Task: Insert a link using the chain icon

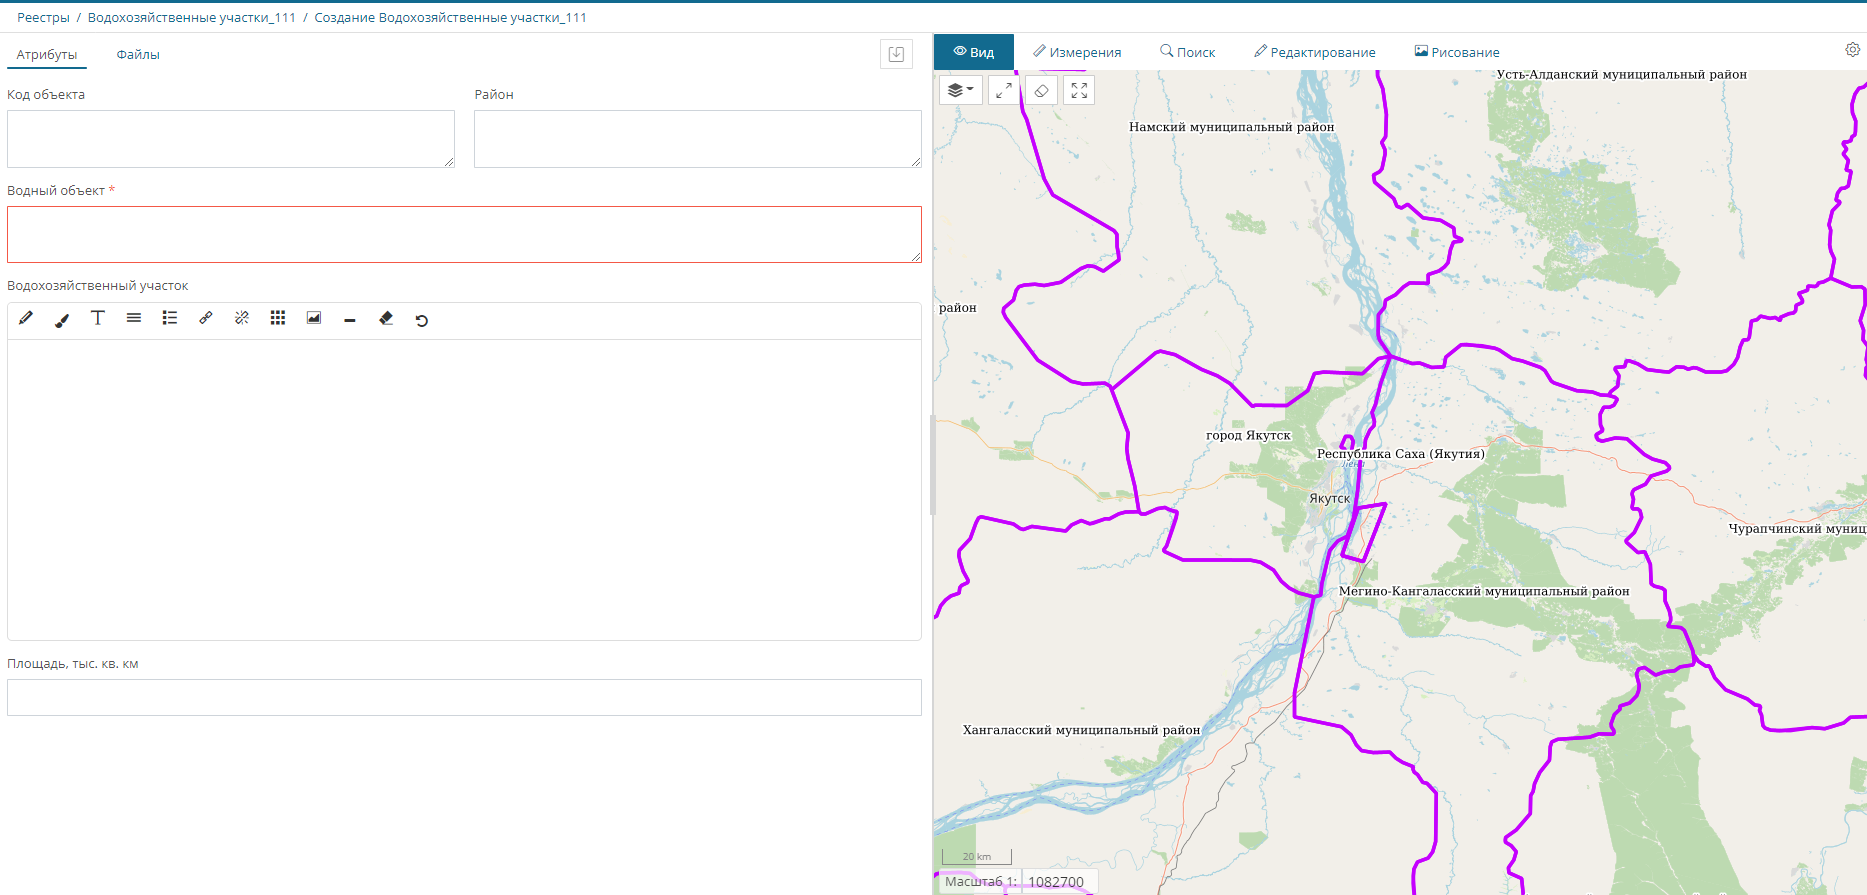Action: (206, 318)
